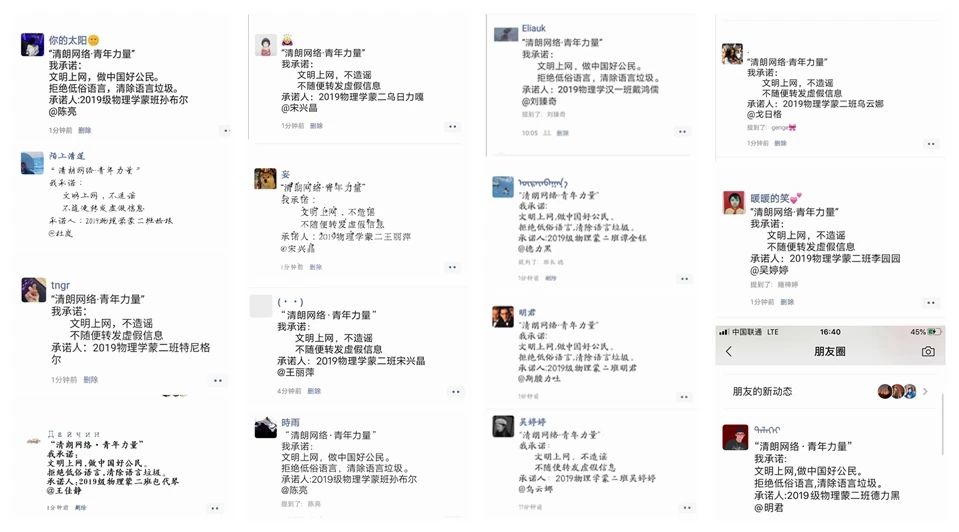The height and width of the screenshot is (532, 959).
Task: Tap 安's dog avatar
Action: click(x=265, y=179)
